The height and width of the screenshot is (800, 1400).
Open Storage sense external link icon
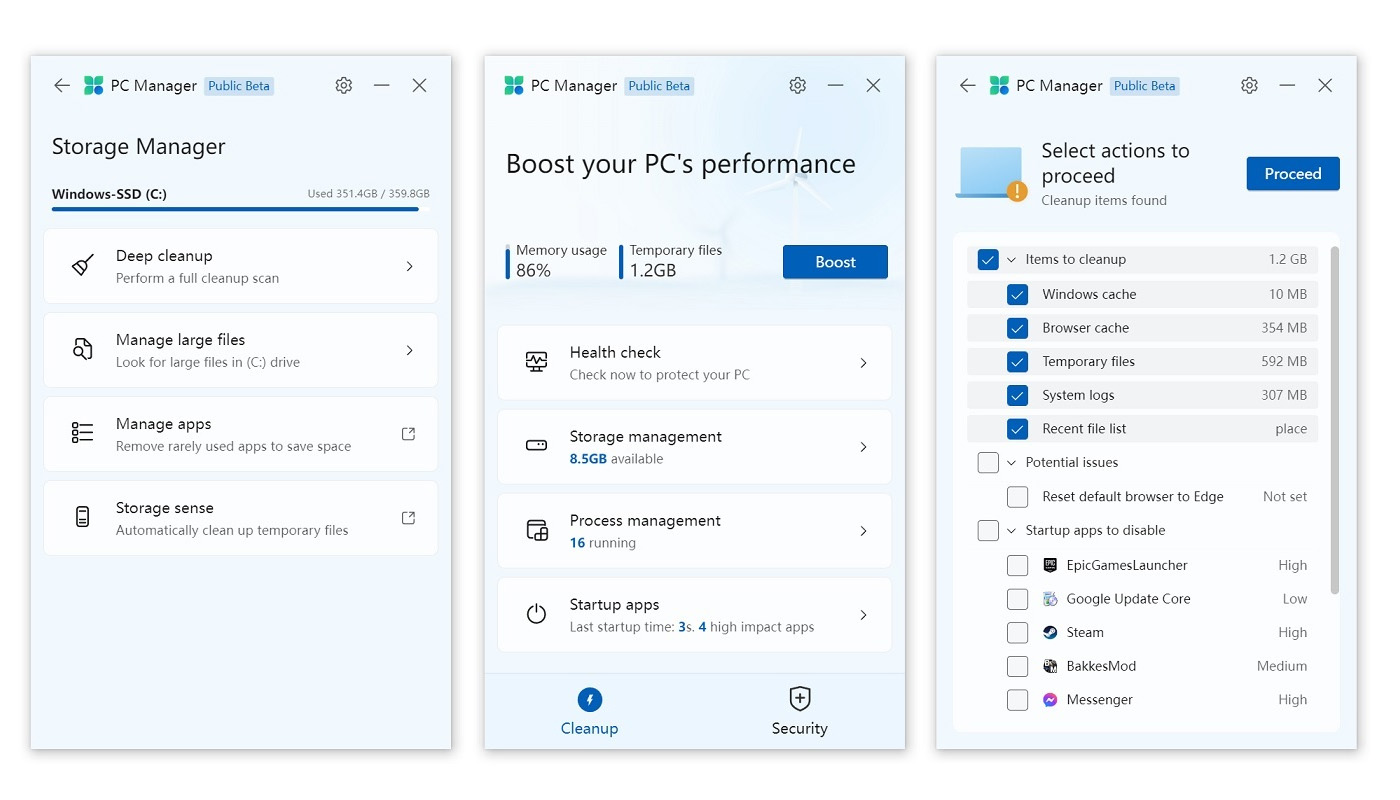point(408,517)
